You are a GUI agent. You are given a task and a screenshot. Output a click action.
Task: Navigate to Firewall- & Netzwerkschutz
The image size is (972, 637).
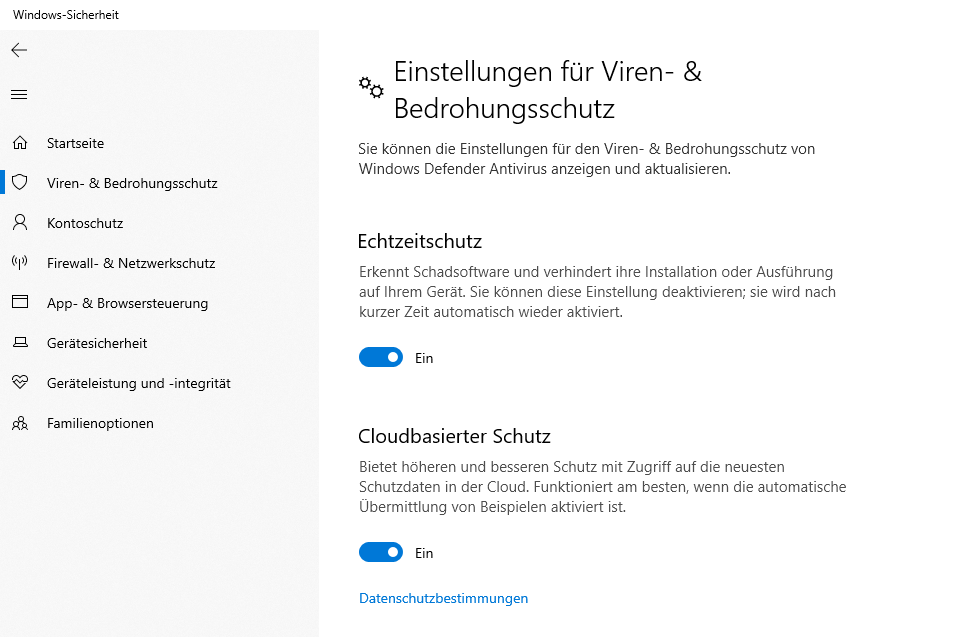coord(131,263)
